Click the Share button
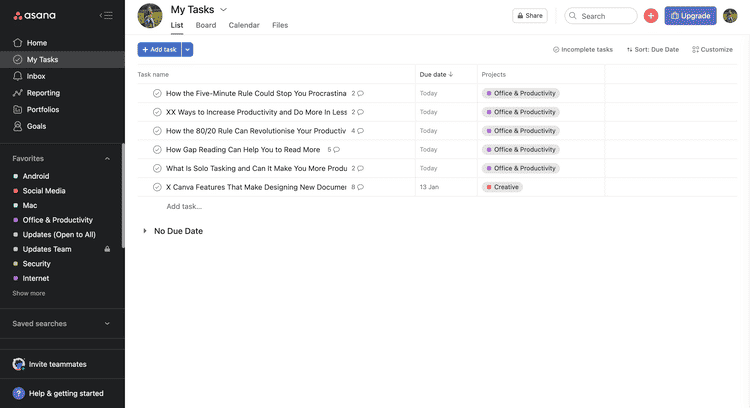This screenshot has height=408, width=750. [530, 16]
